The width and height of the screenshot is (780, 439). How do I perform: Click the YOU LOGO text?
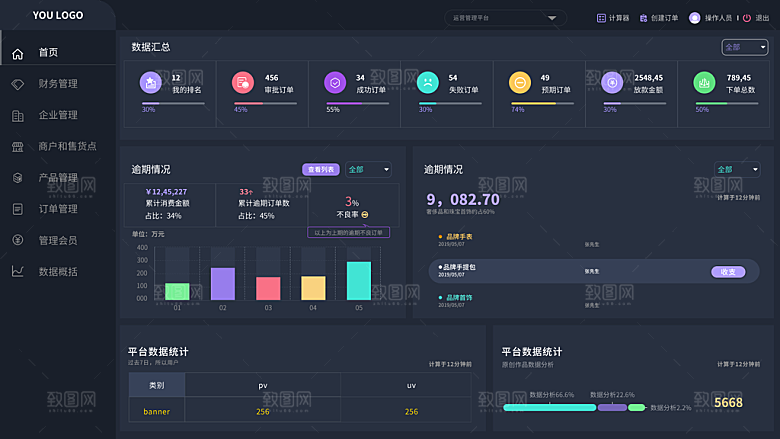tap(58, 15)
